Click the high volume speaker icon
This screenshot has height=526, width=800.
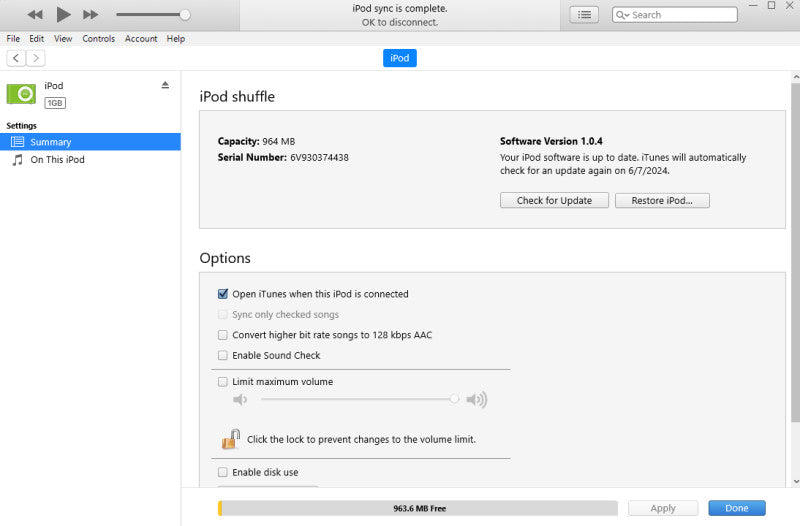click(x=477, y=399)
